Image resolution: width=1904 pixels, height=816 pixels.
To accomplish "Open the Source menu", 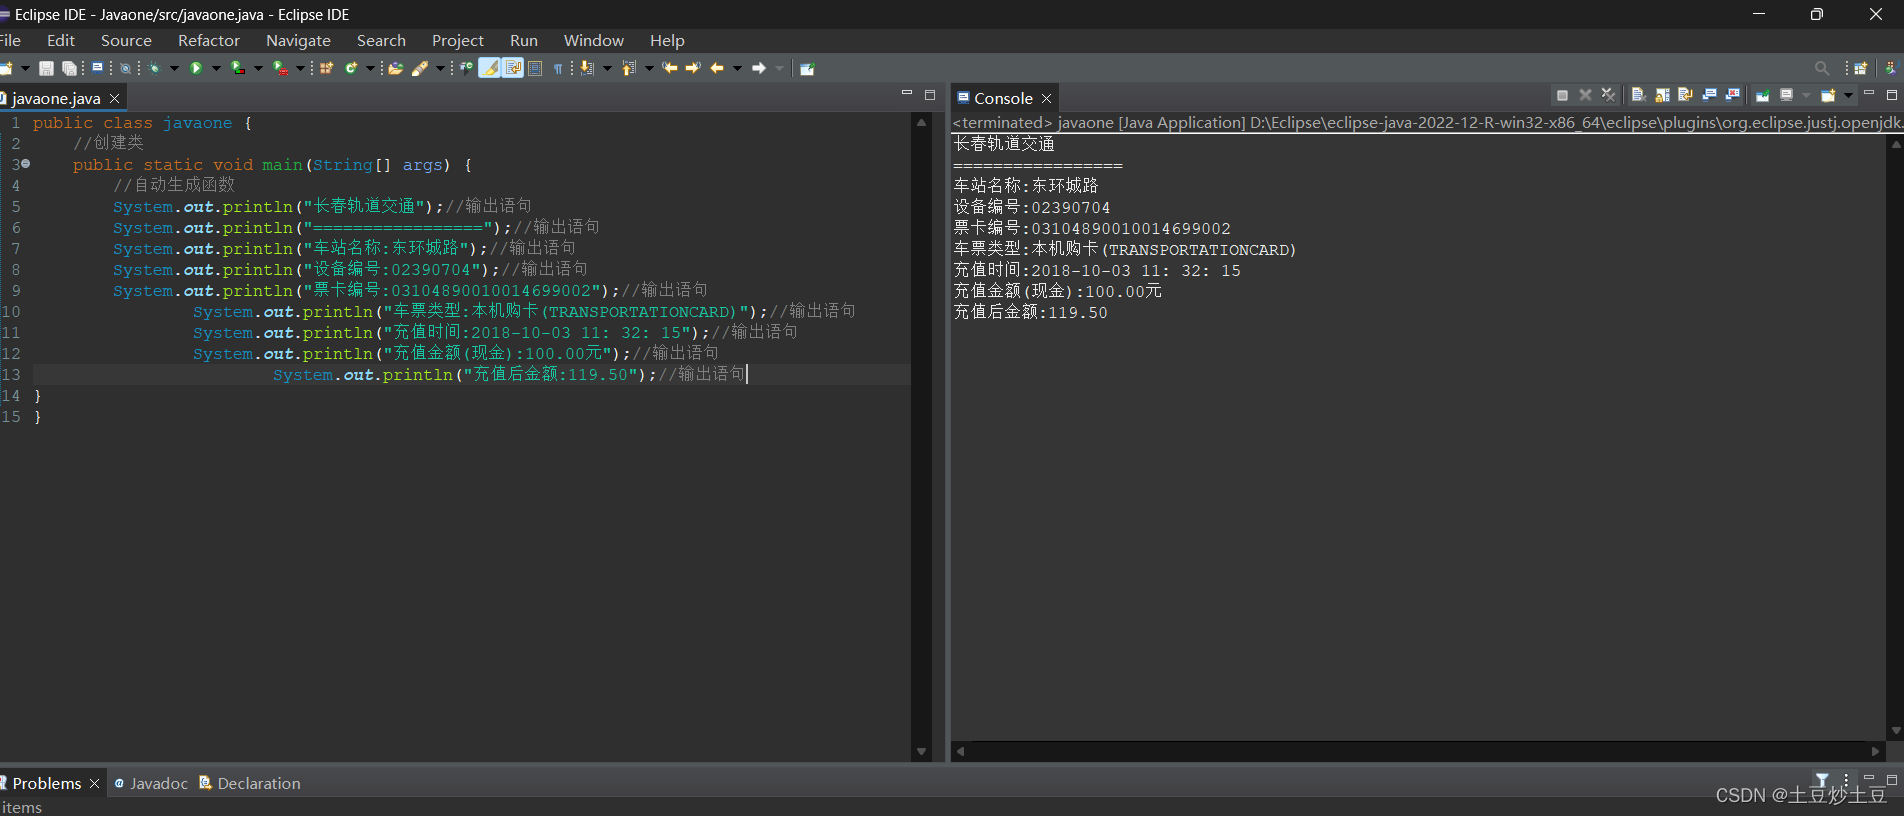I will click(126, 40).
